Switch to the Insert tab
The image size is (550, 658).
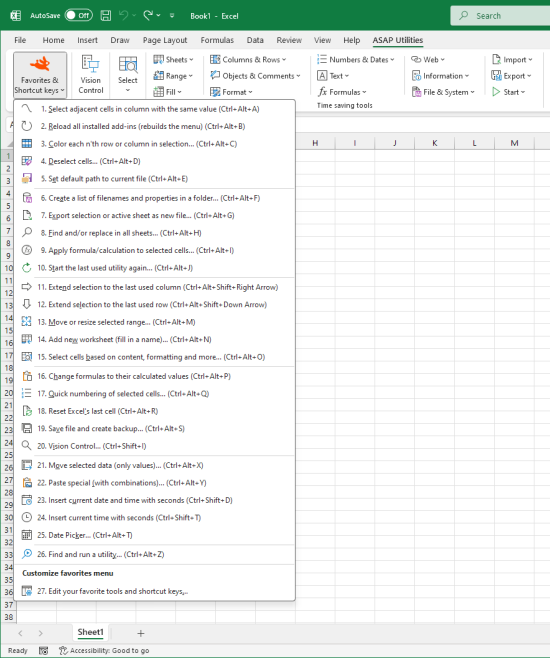click(87, 40)
